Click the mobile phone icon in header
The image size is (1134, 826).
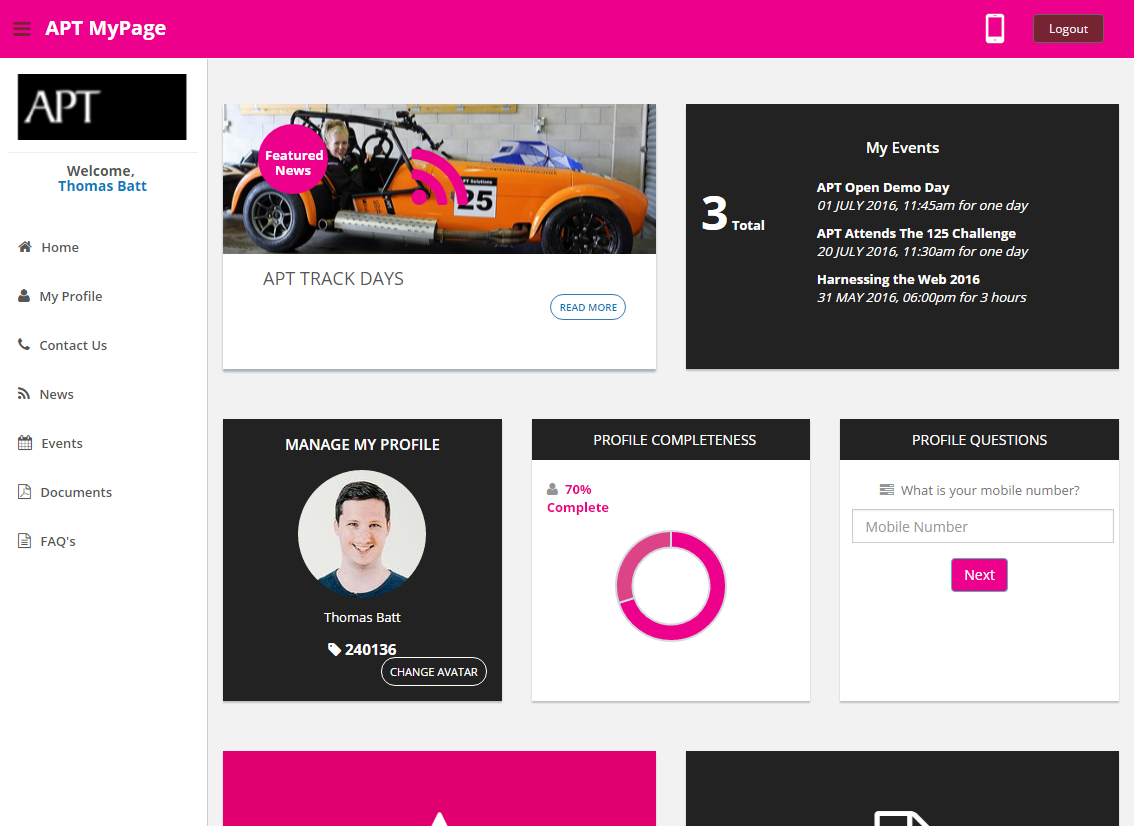(995, 29)
